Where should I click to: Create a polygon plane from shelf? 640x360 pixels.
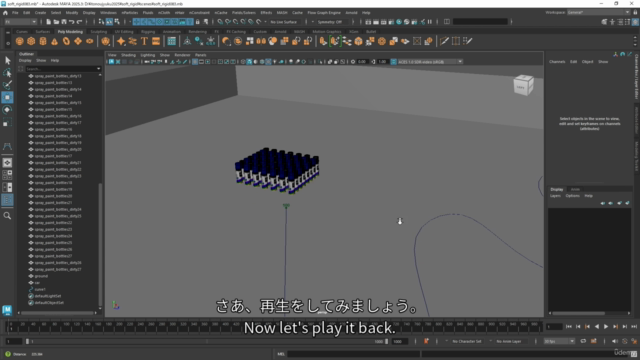(78, 41)
